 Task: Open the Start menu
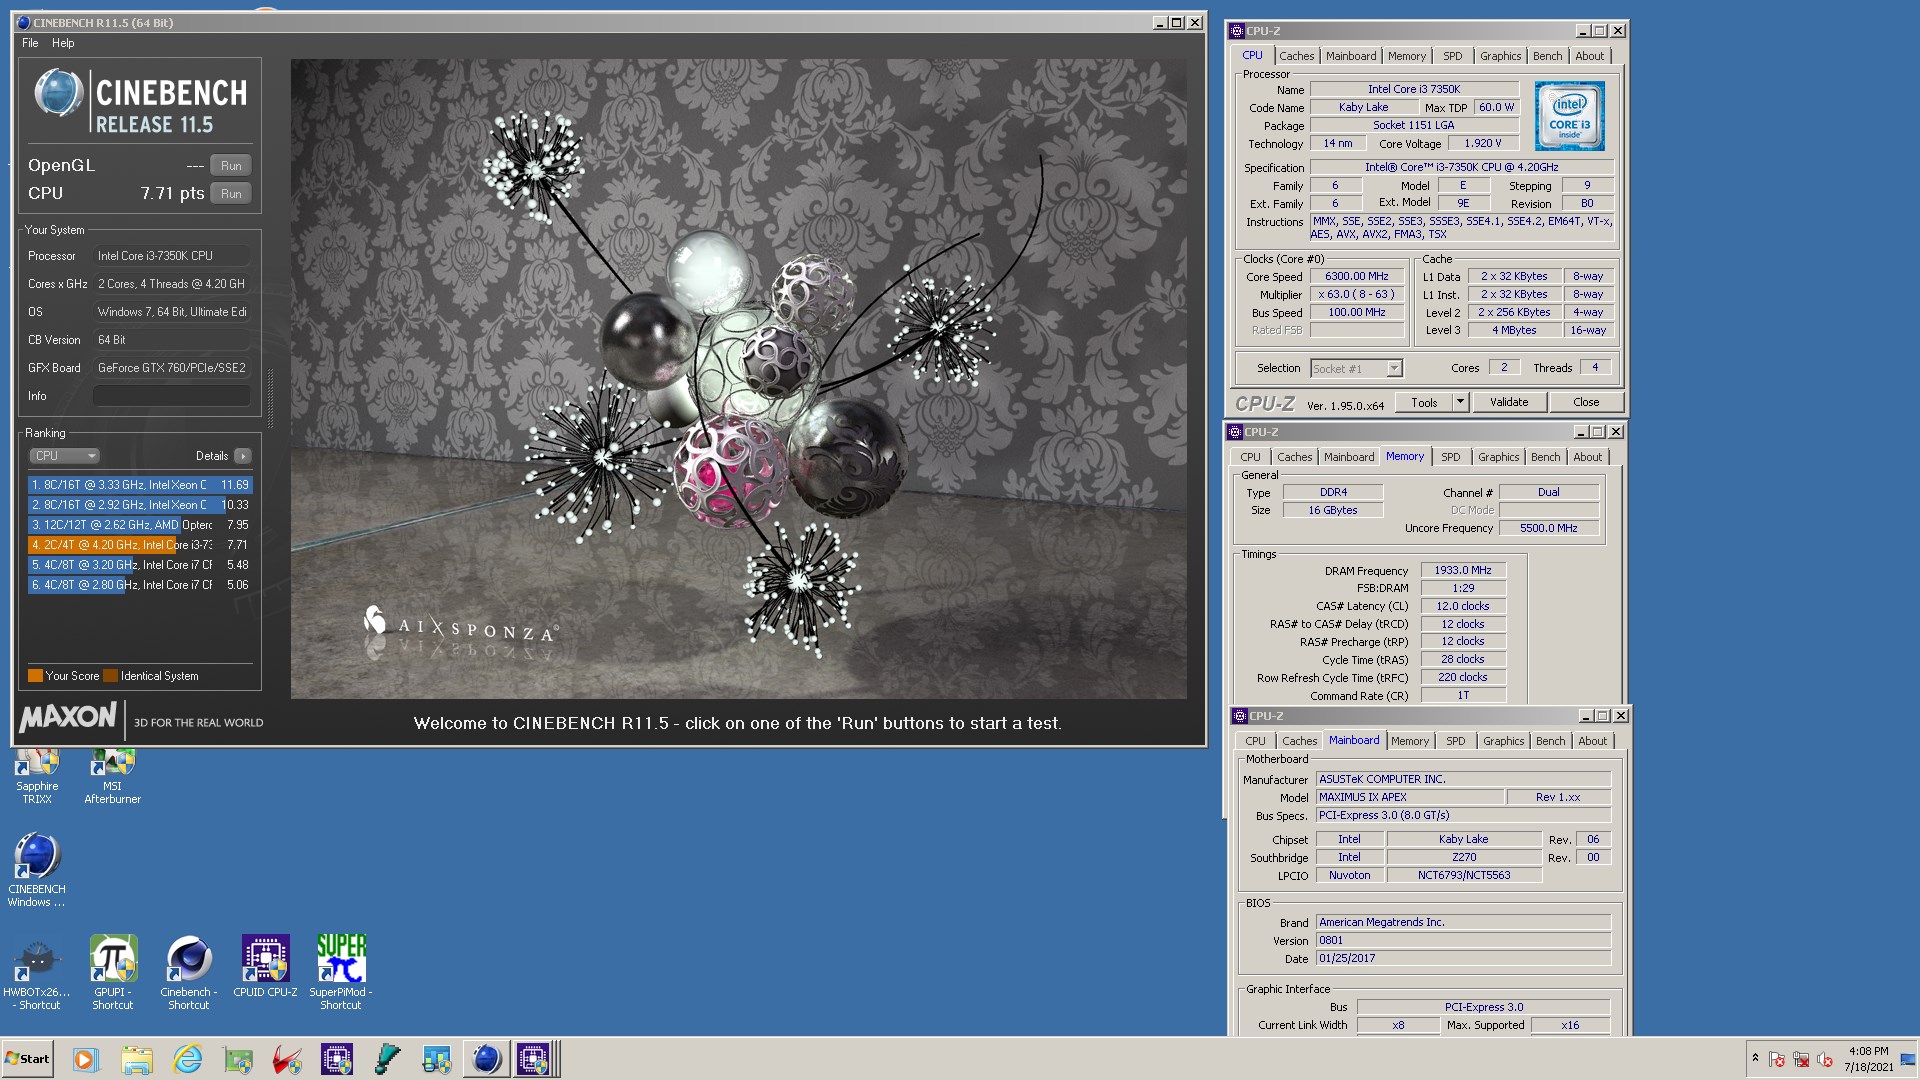tap(28, 1059)
